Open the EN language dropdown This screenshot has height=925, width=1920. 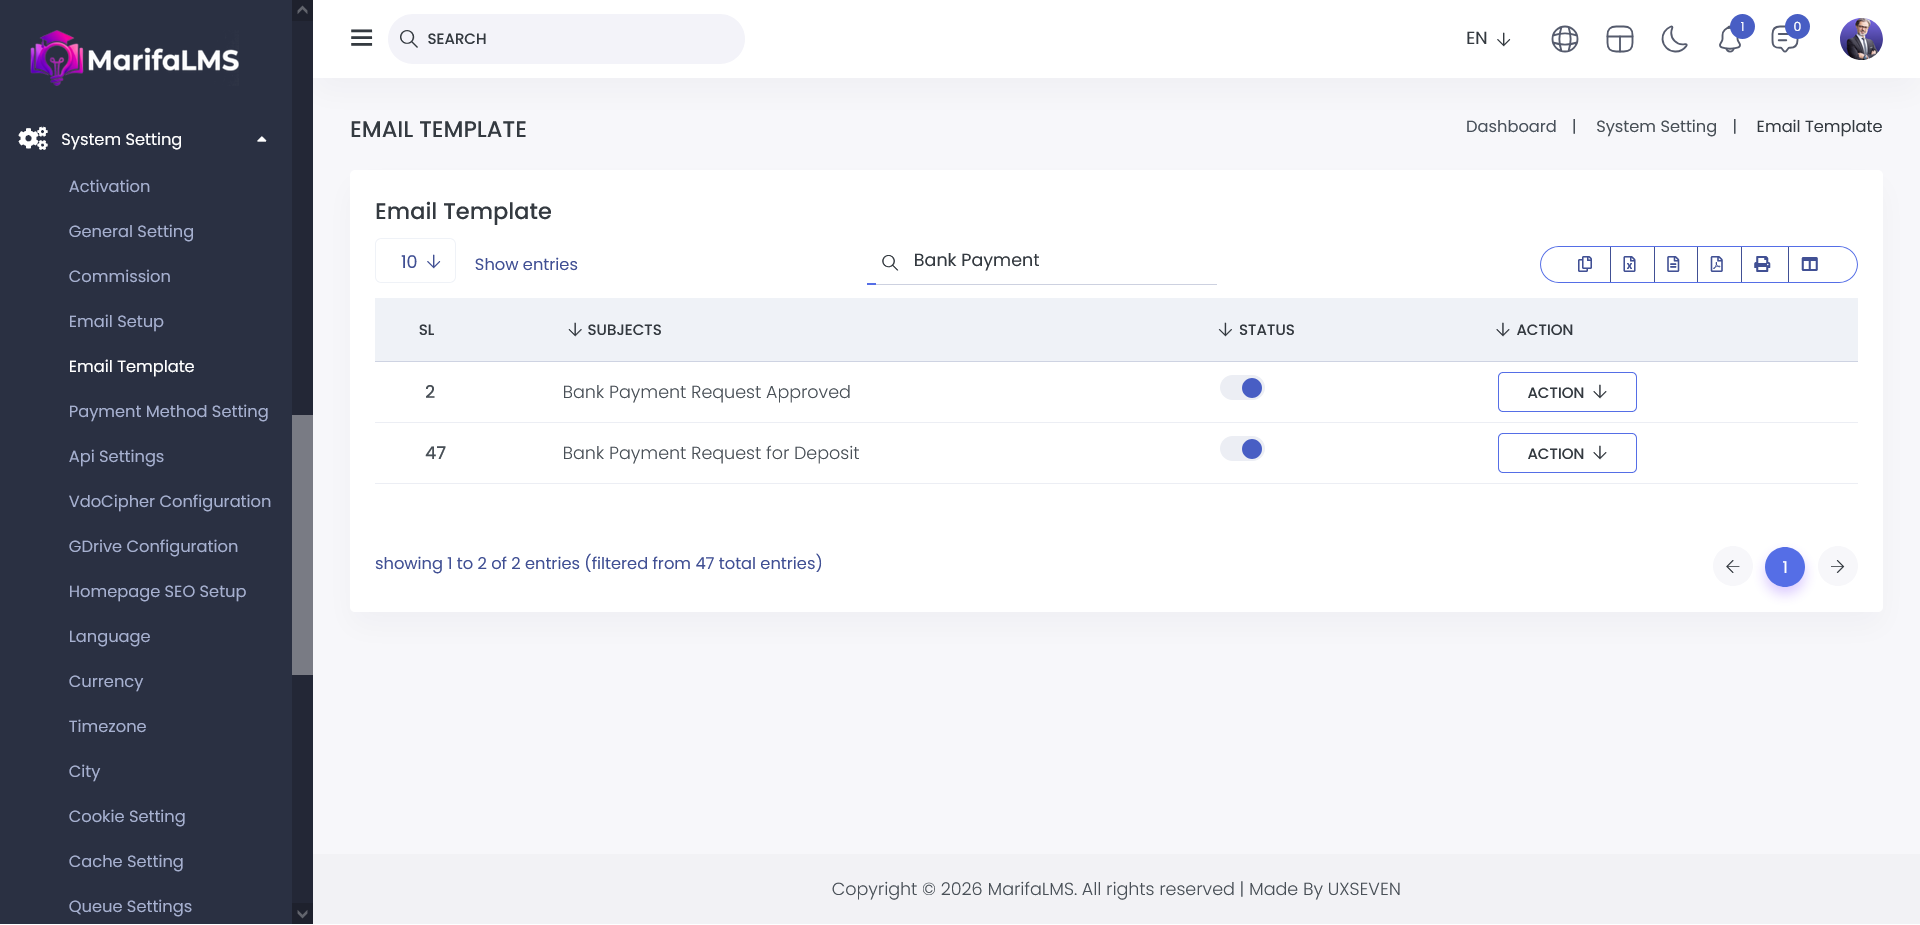click(1487, 39)
